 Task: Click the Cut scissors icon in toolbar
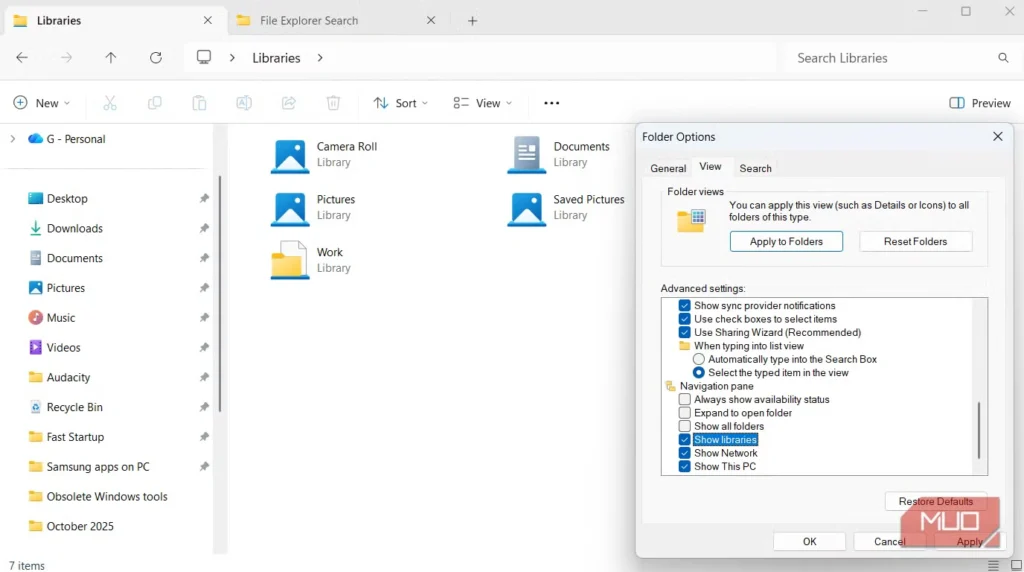point(110,103)
